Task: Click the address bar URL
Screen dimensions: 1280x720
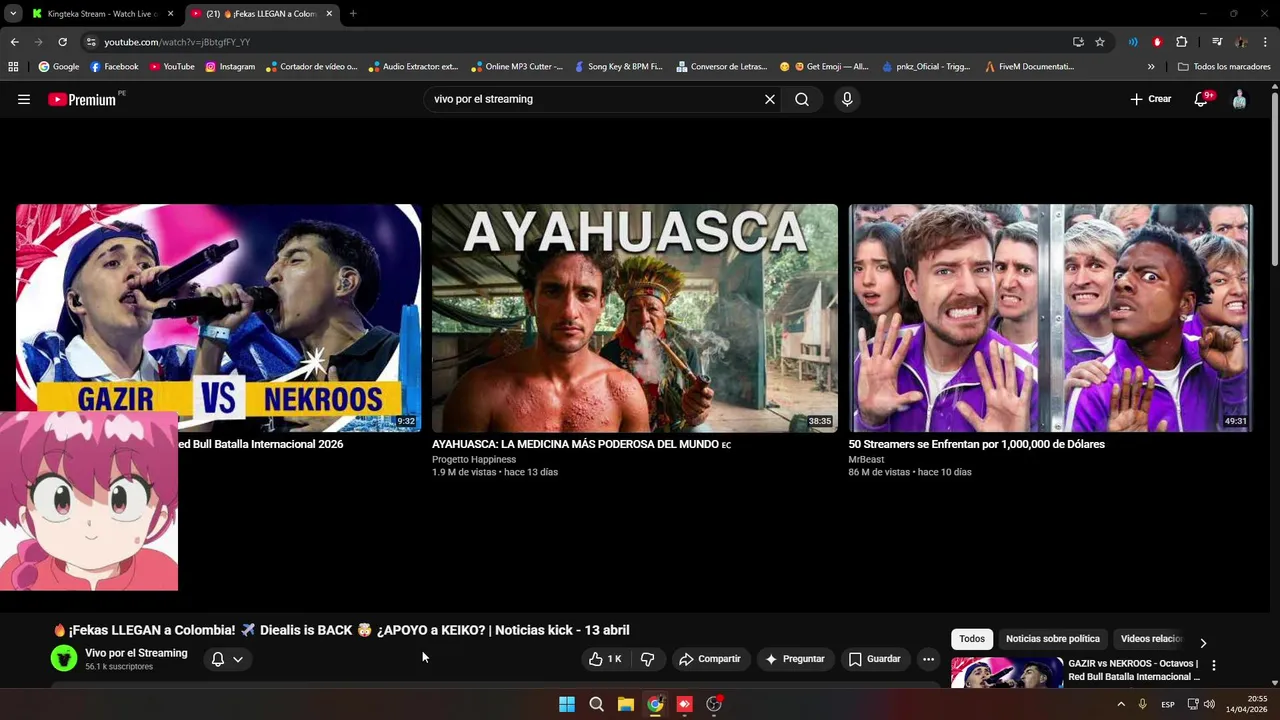Action: click(x=177, y=42)
